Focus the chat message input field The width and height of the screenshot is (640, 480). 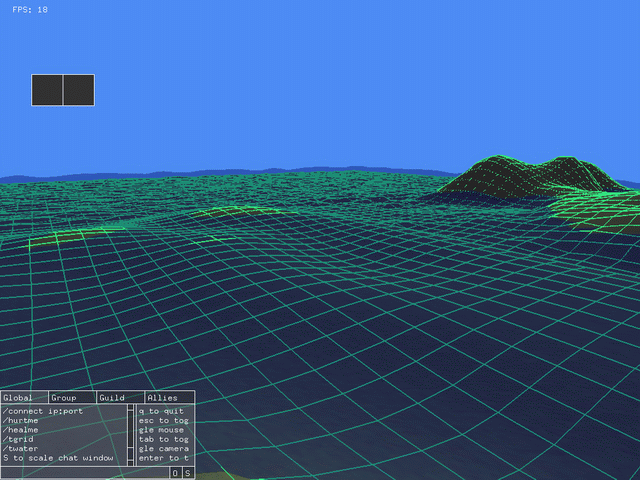click(x=85, y=473)
